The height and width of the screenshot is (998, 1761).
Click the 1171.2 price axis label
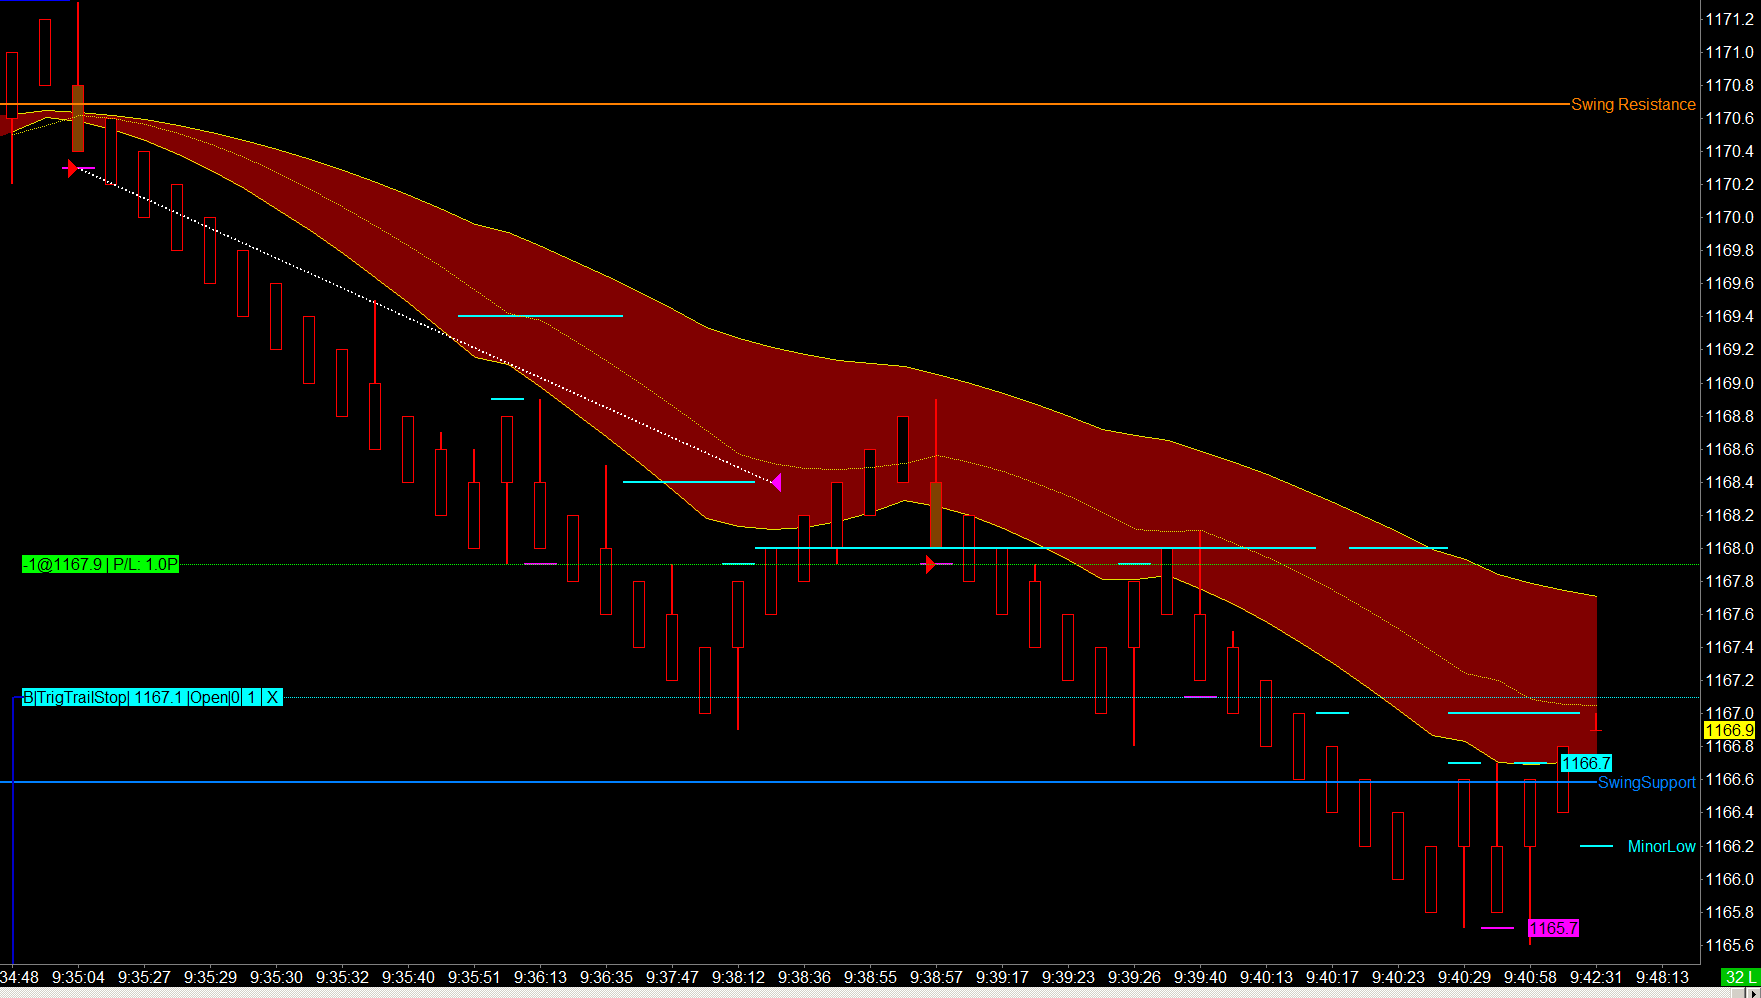1730,19
